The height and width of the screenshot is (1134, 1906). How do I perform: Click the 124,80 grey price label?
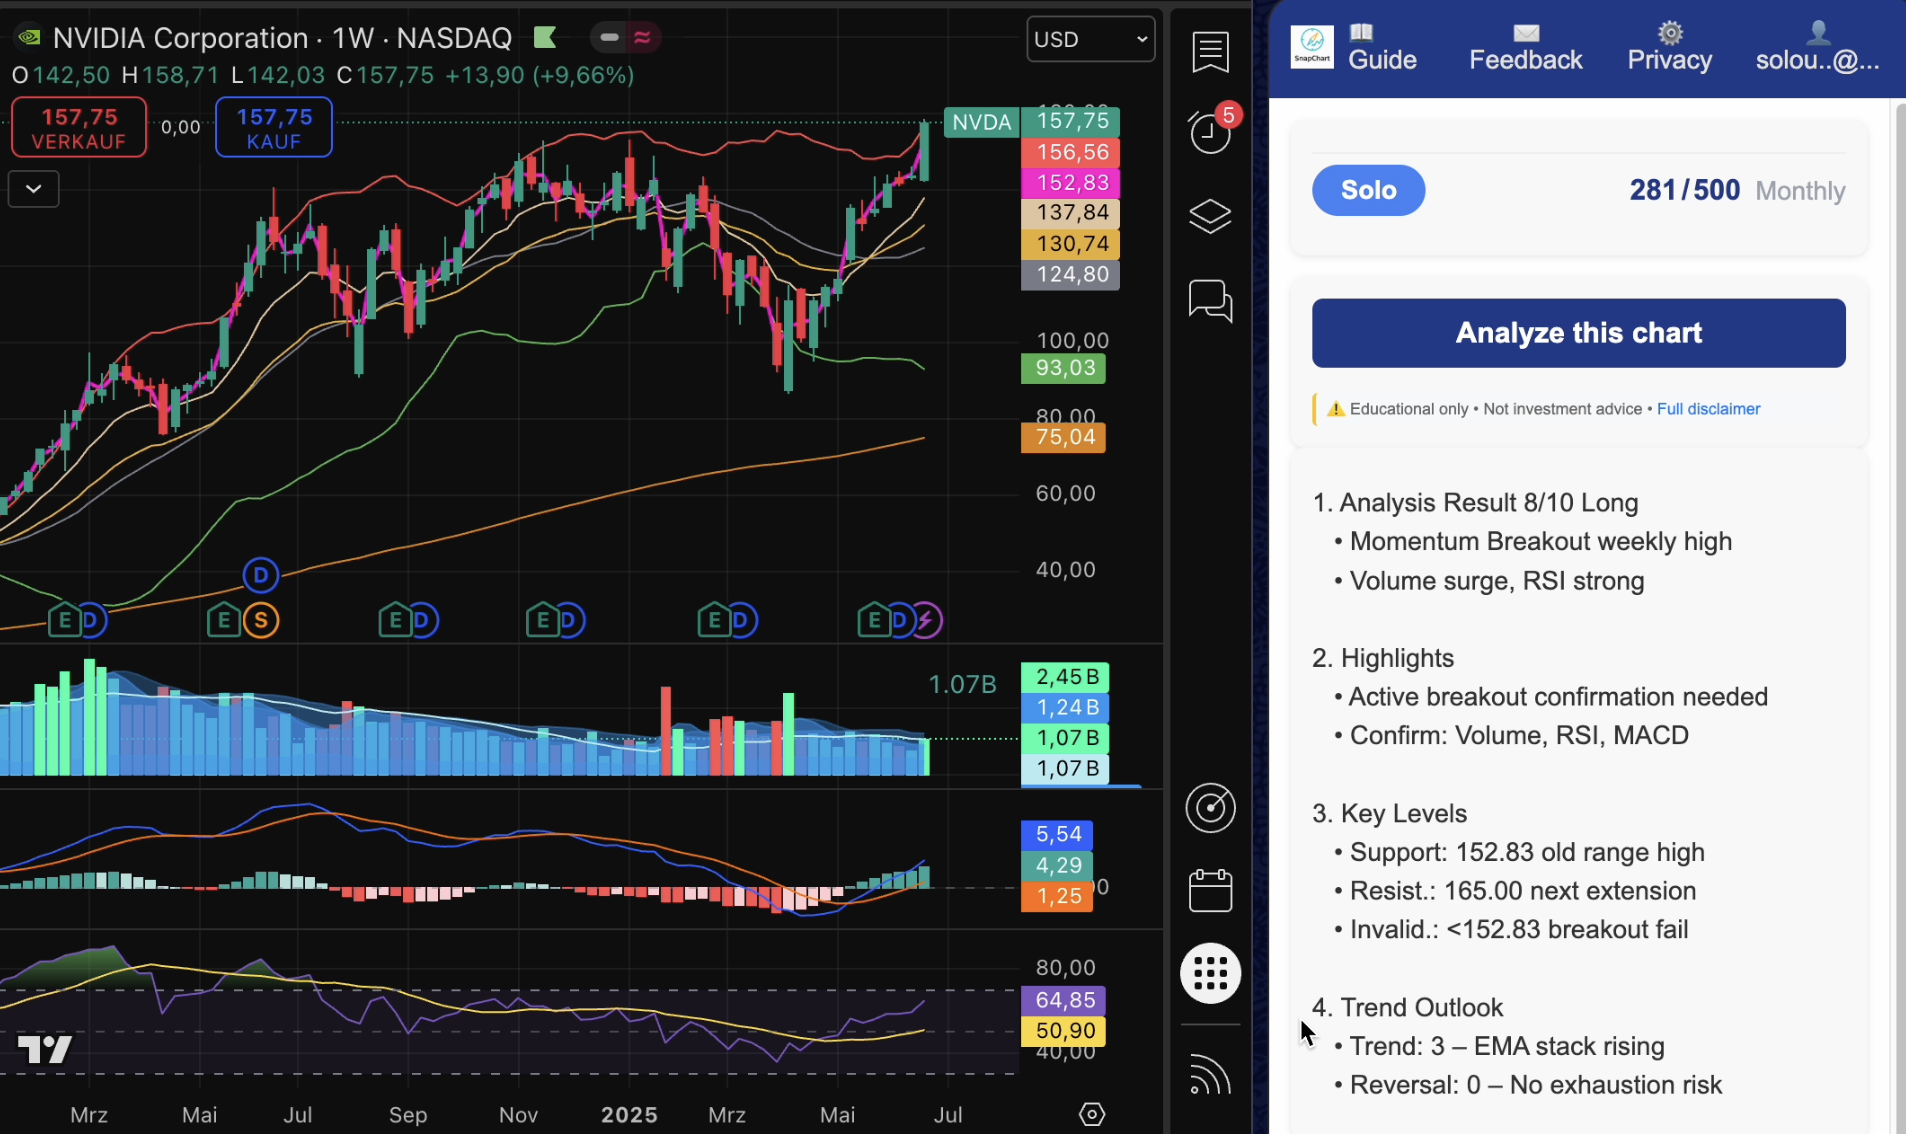pos(1070,275)
